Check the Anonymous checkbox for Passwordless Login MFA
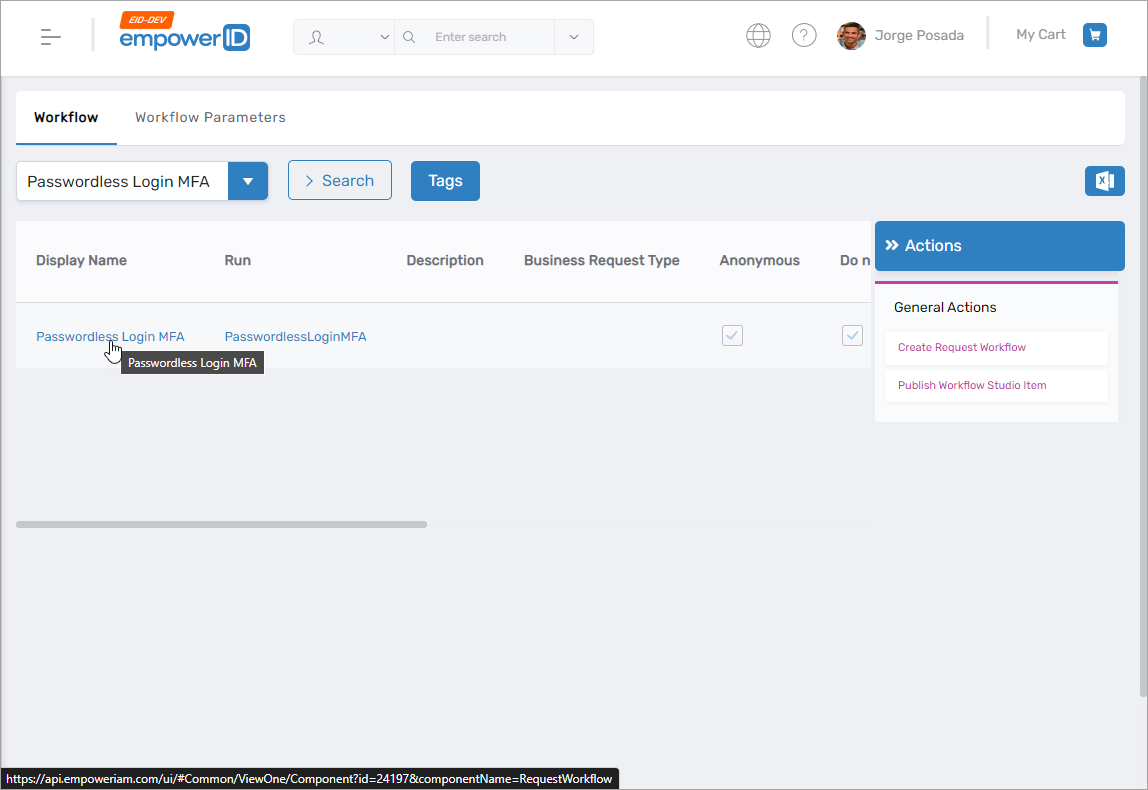The image size is (1148, 790). pos(732,335)
